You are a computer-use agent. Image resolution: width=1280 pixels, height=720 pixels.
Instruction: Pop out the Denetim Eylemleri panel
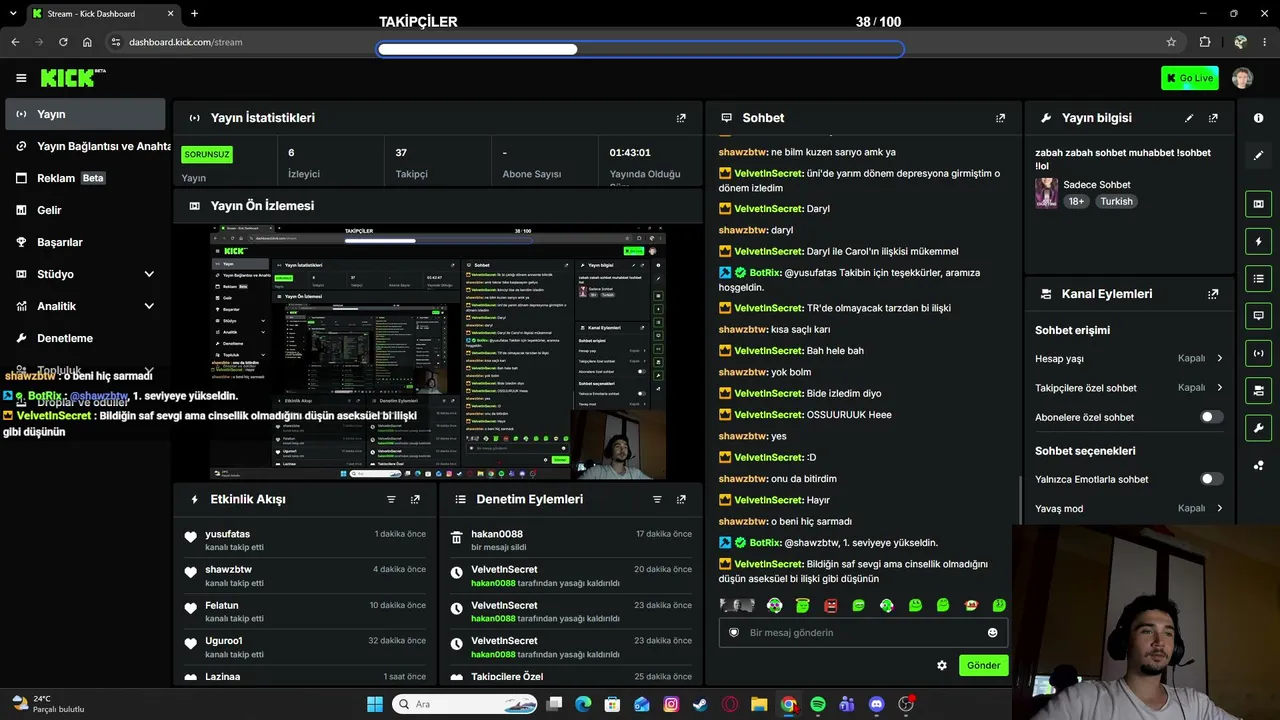[681, 499]
